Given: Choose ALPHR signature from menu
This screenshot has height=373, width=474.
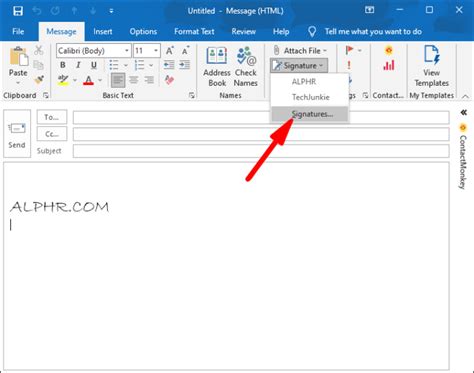Looking at the screenshot, I should (304, 82).
